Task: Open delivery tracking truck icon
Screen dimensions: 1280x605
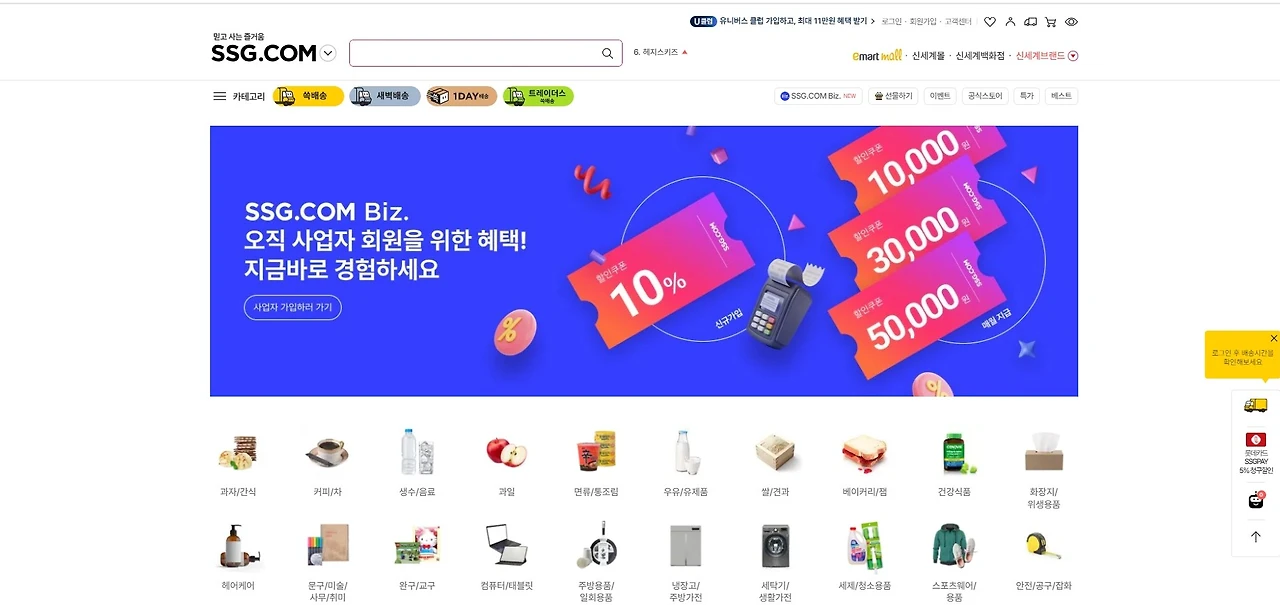Action: [x=1031, y=21]
